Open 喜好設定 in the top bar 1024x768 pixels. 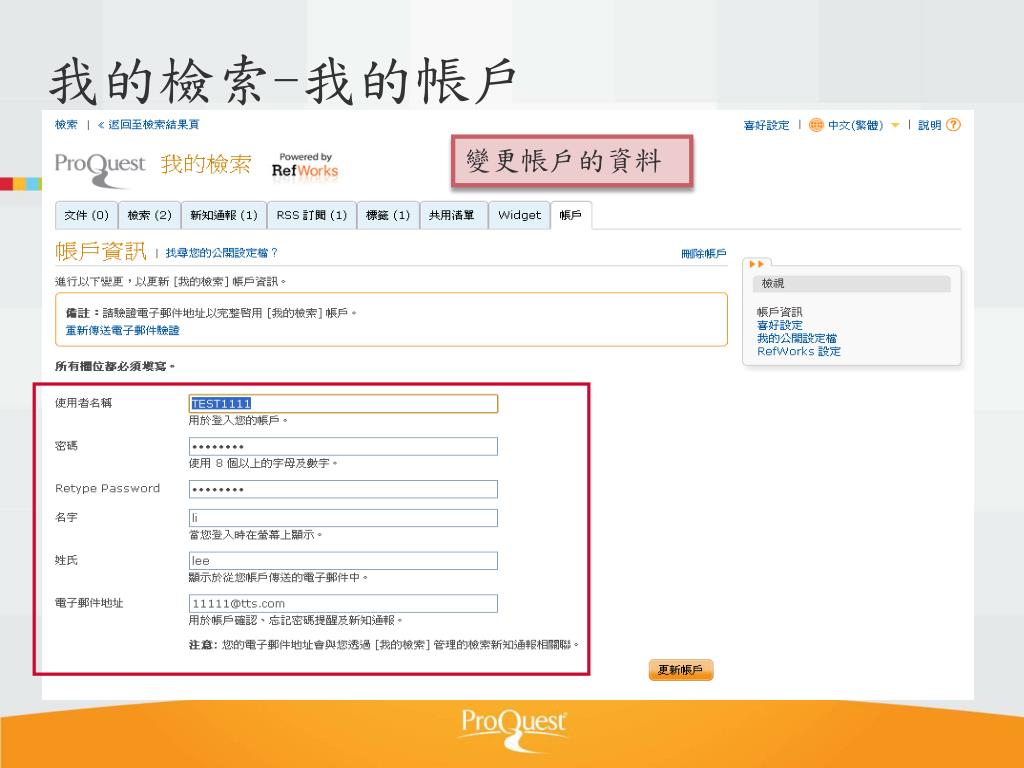(766, 125)
